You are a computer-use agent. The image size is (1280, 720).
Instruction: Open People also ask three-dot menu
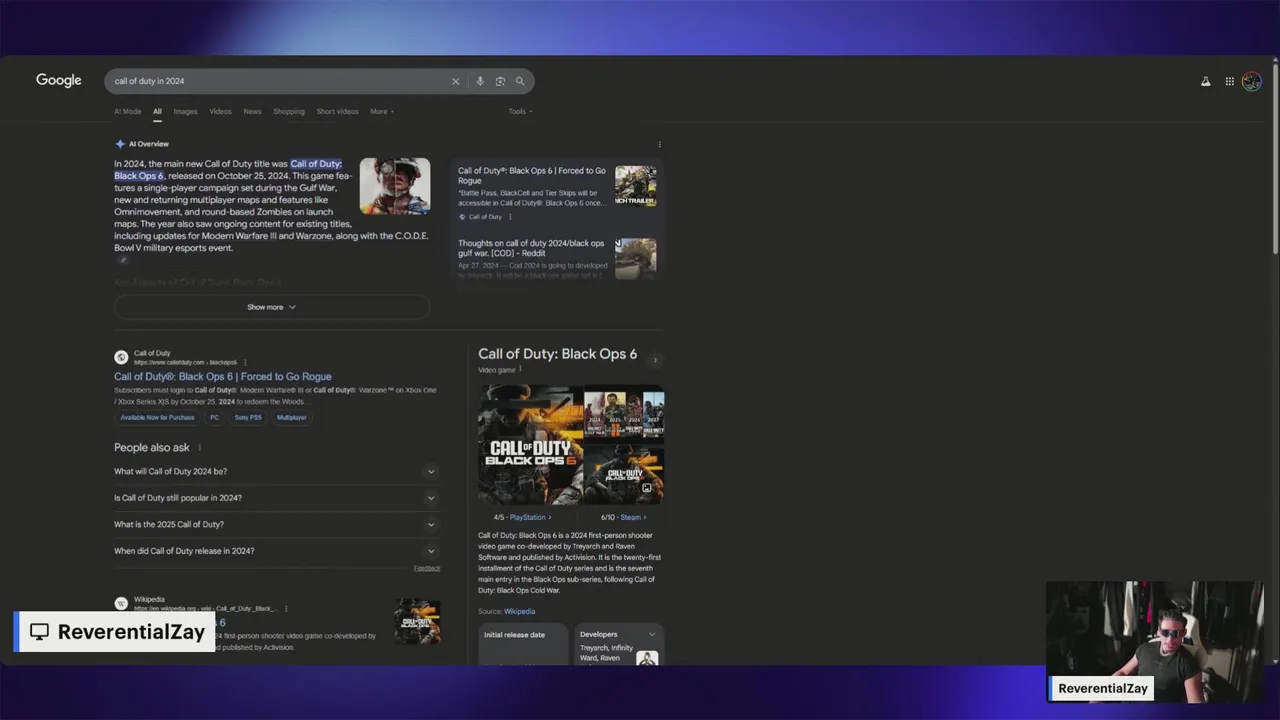click(x=199, y=447)
